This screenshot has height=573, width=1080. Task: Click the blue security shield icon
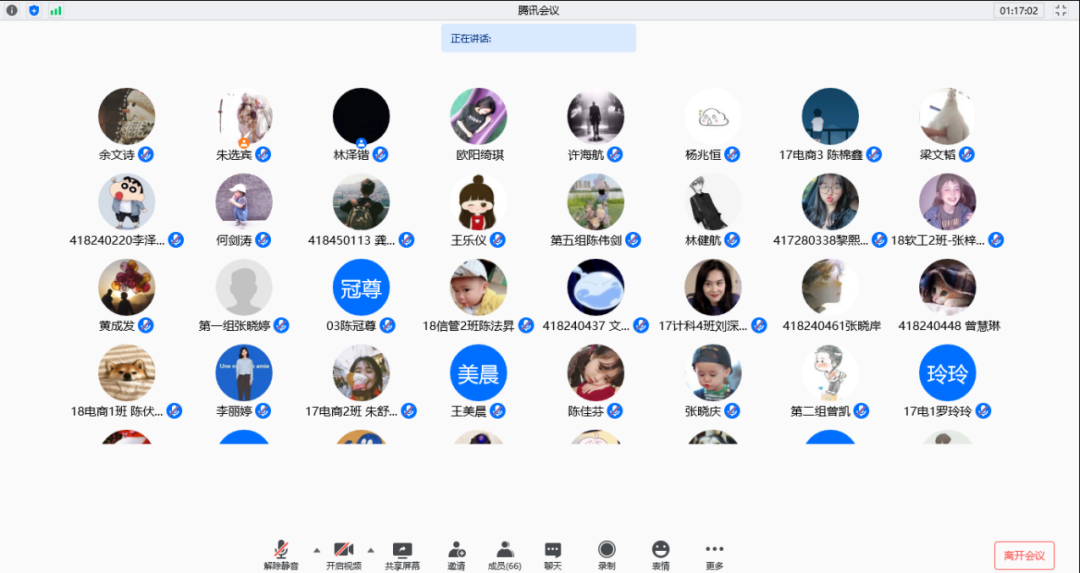34,10
